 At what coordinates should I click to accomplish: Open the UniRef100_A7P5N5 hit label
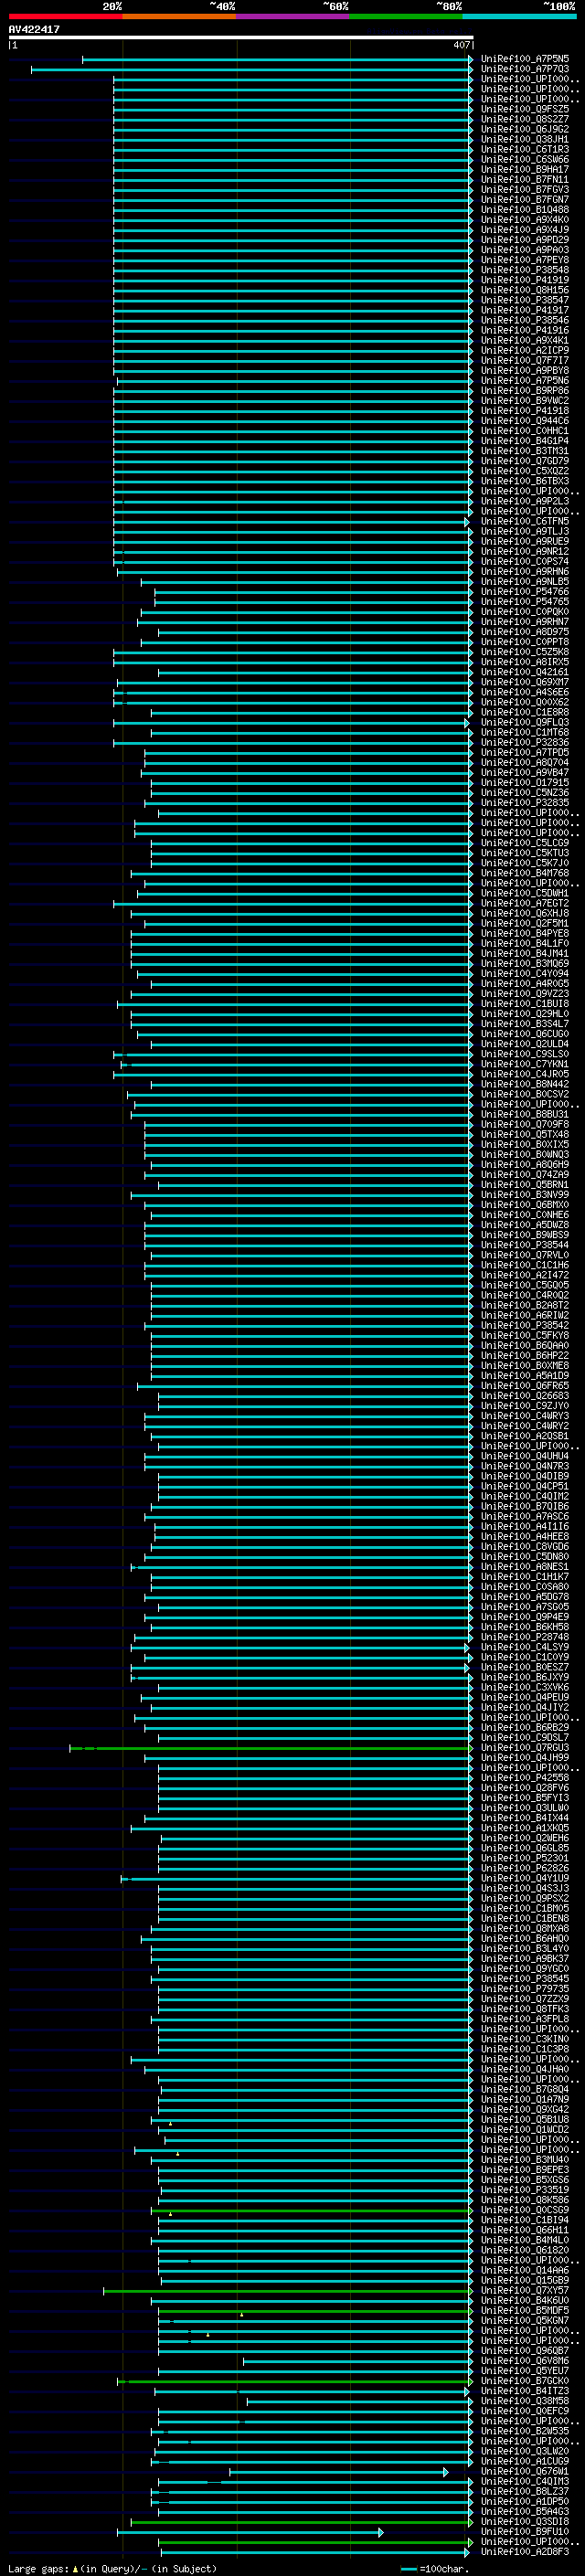pyautogui.click(x=525, y=59)
